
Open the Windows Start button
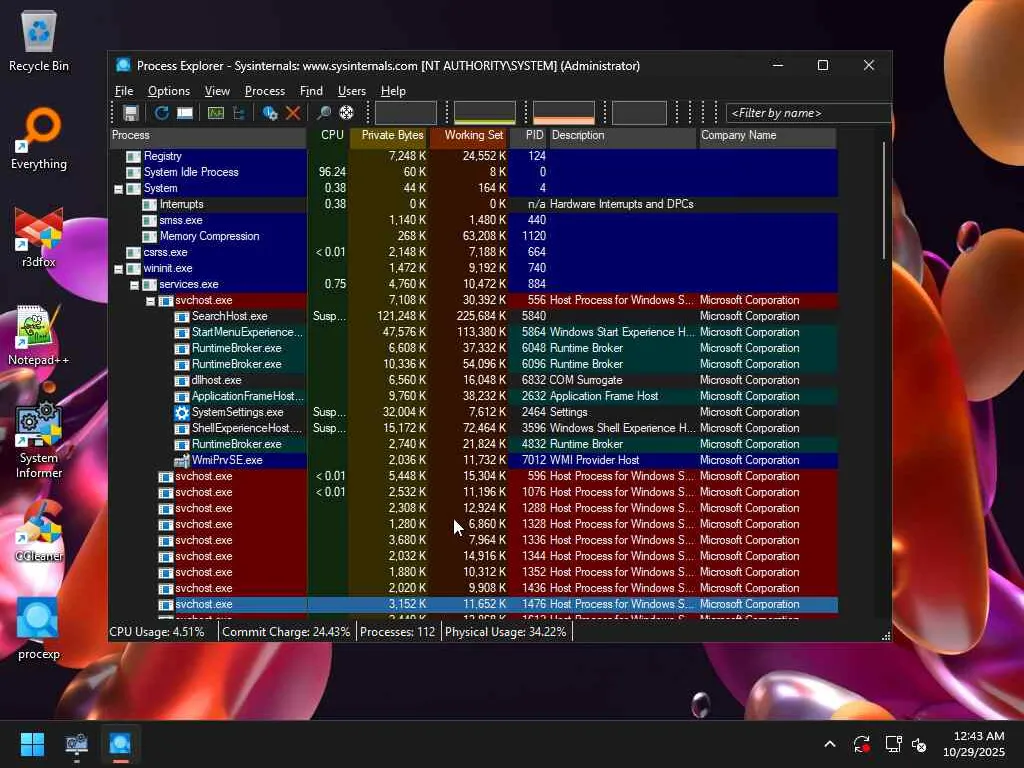pos(32,744)
